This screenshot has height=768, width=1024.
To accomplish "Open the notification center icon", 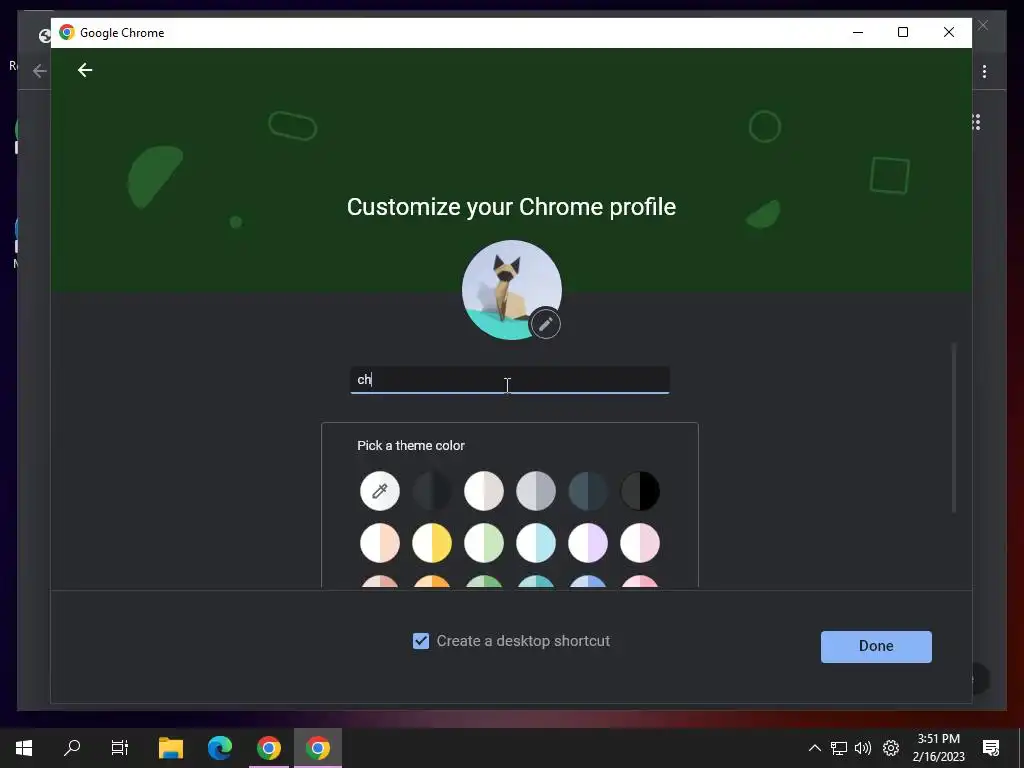I will pyautogui.click(x=991, y=748).
